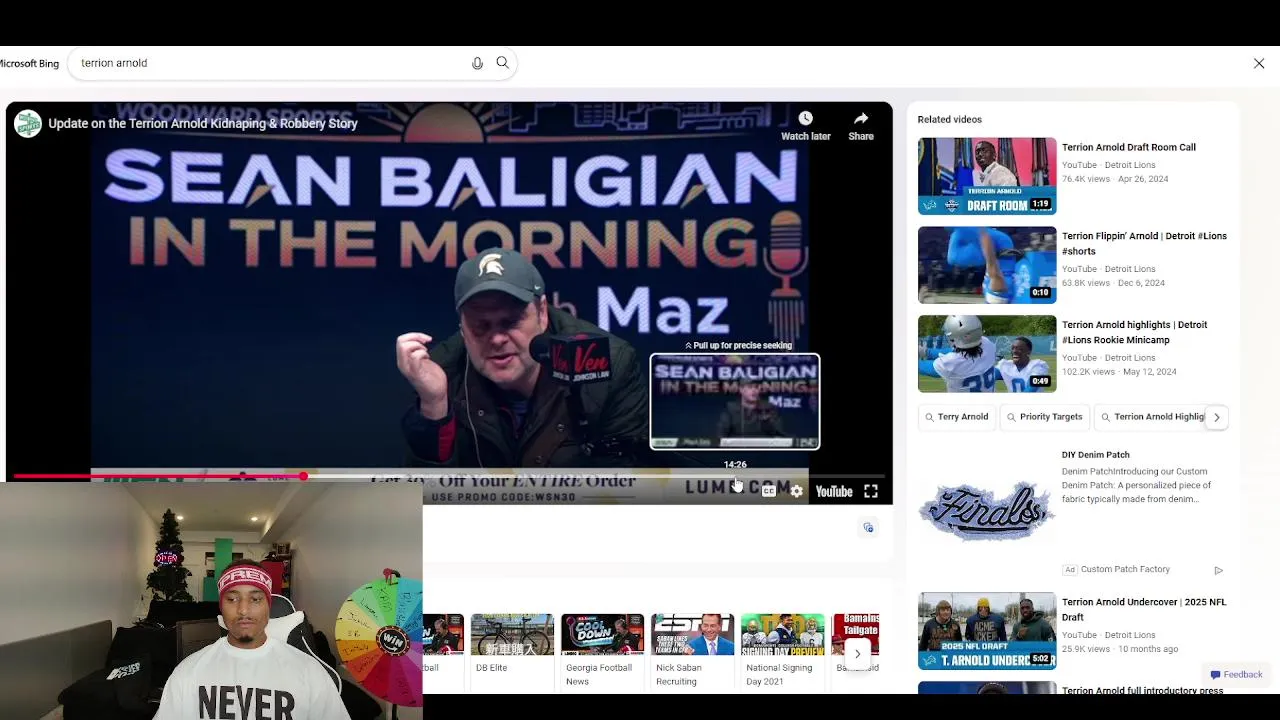Viewport: 1280px width, 720px height.
Task: Click the Microsoft Bing logo text
Action: tap(30, 63)
